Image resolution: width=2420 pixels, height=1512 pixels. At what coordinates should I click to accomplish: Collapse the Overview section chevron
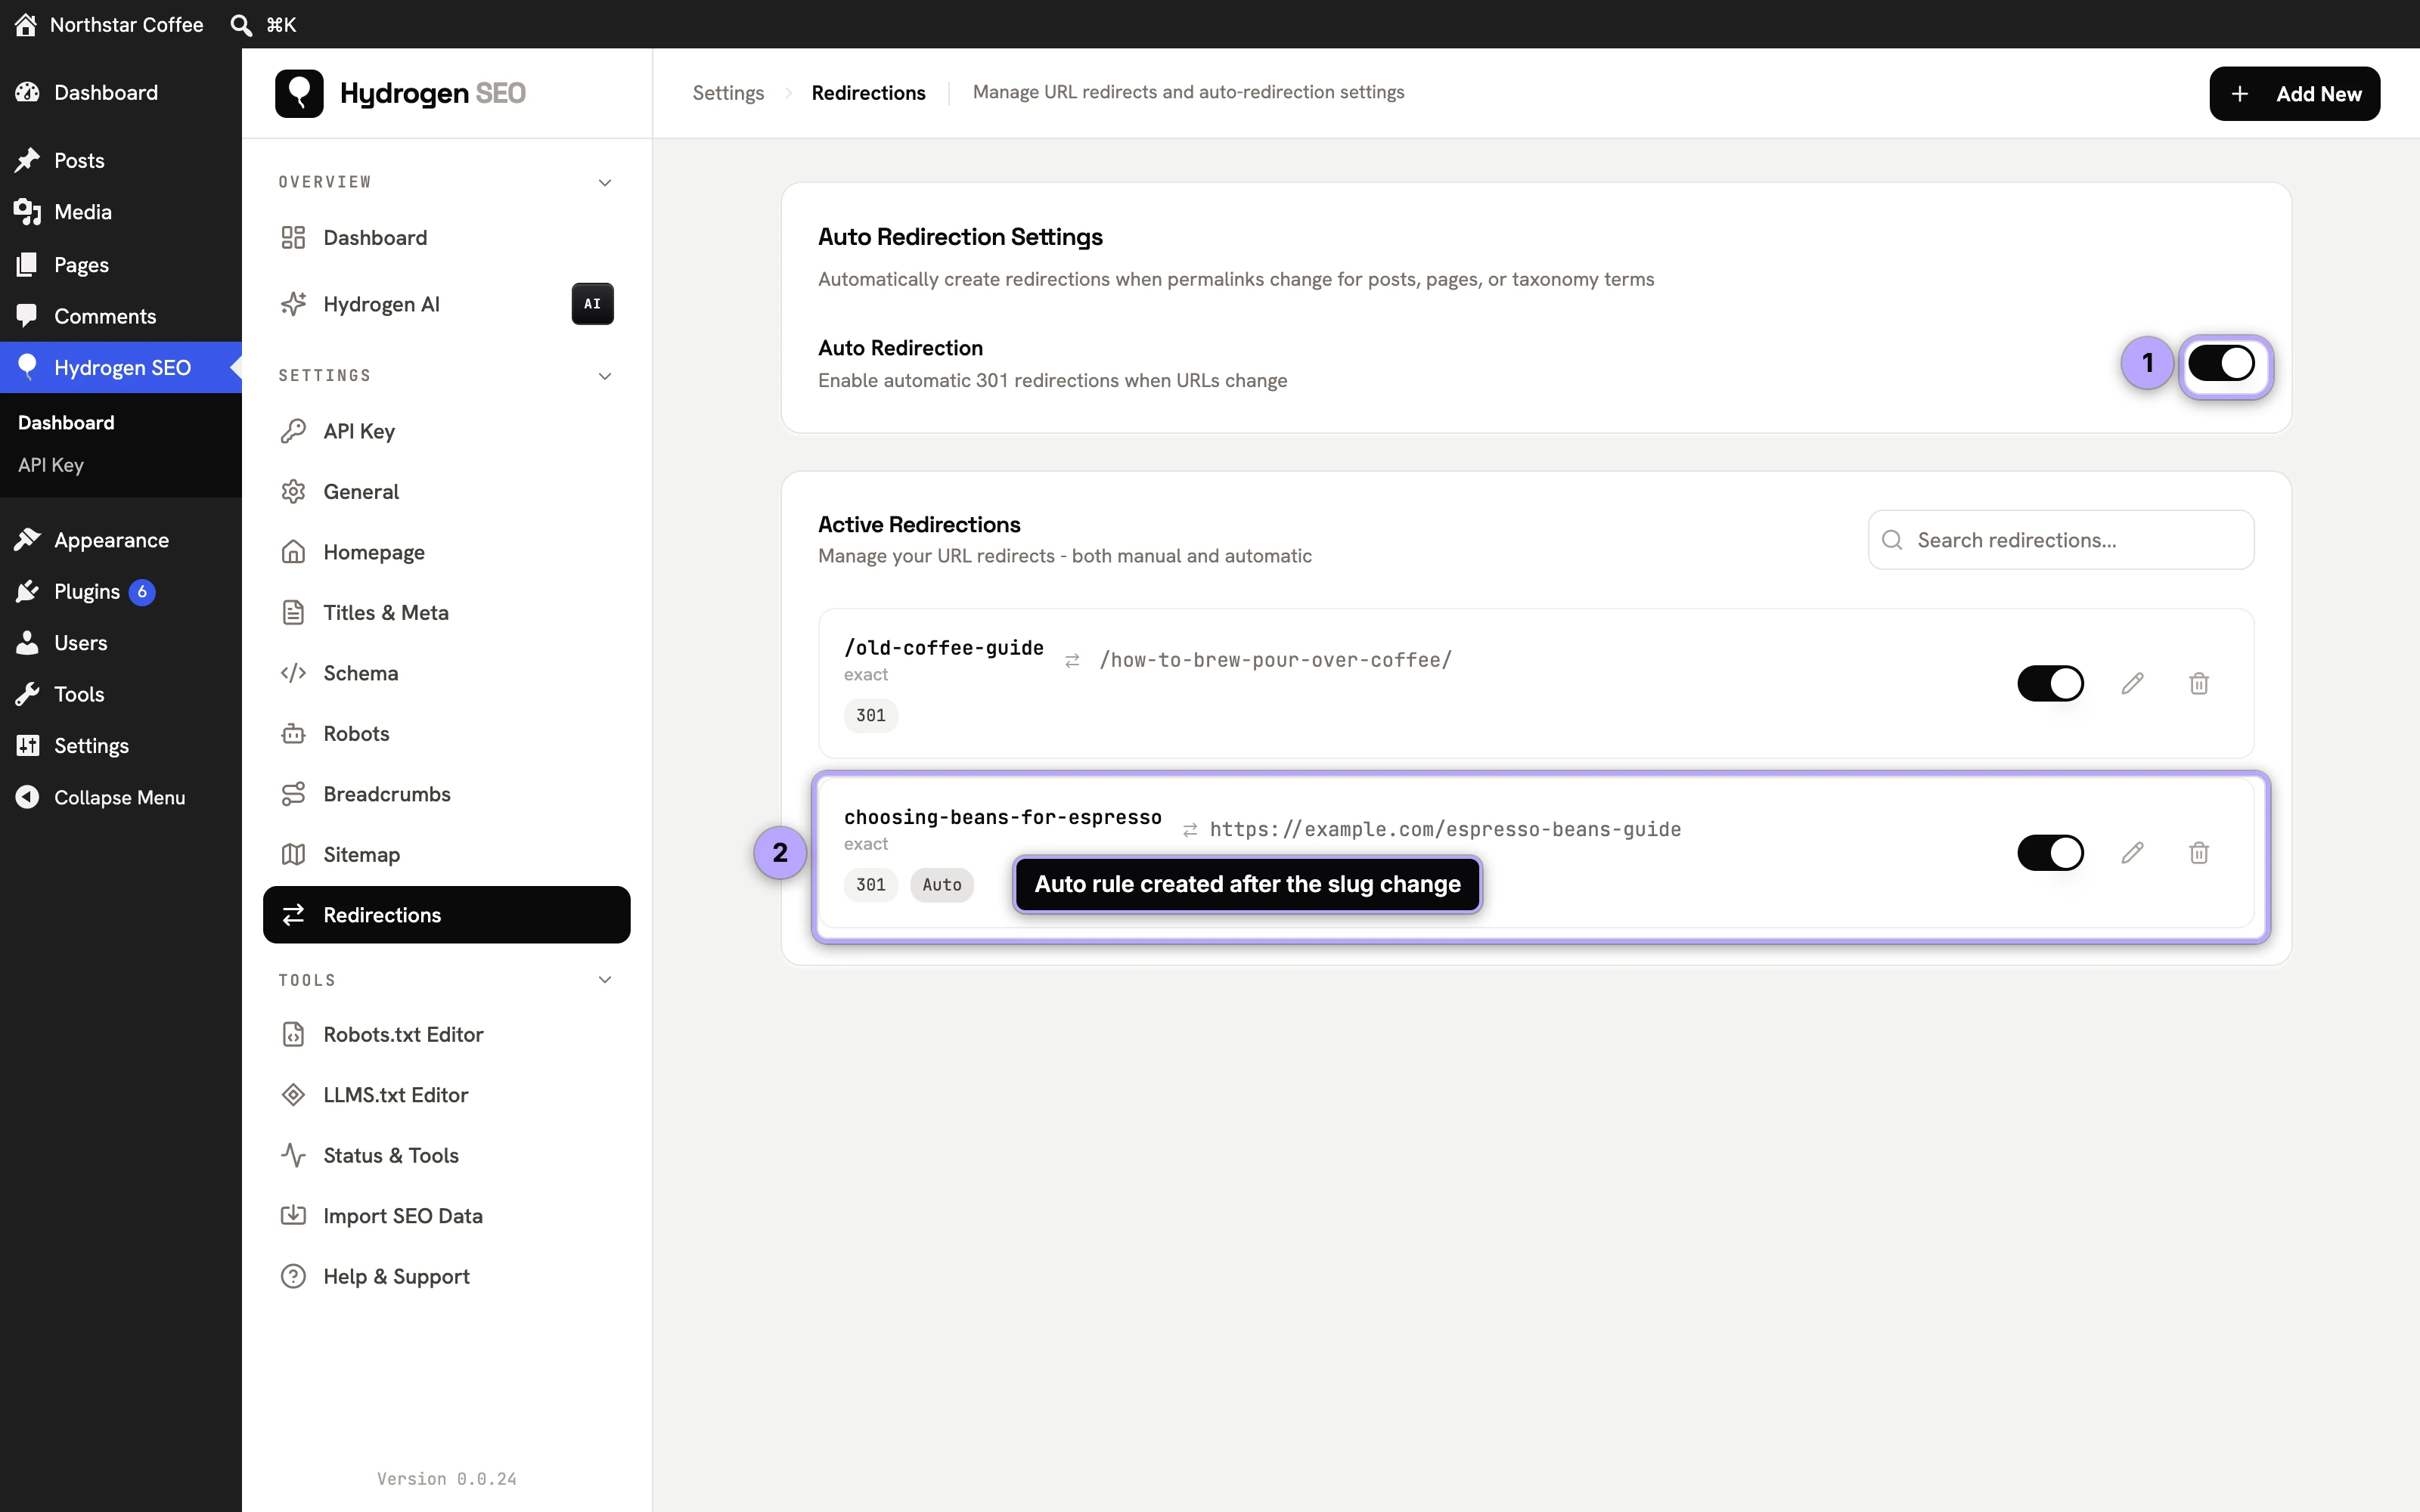[x=605, y=182]
